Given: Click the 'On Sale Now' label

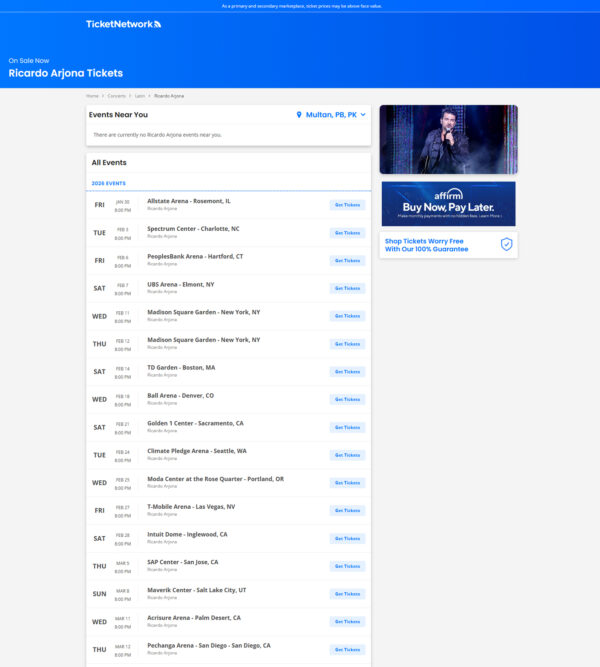Looking at the screenshot, I should tap(29, 61).
